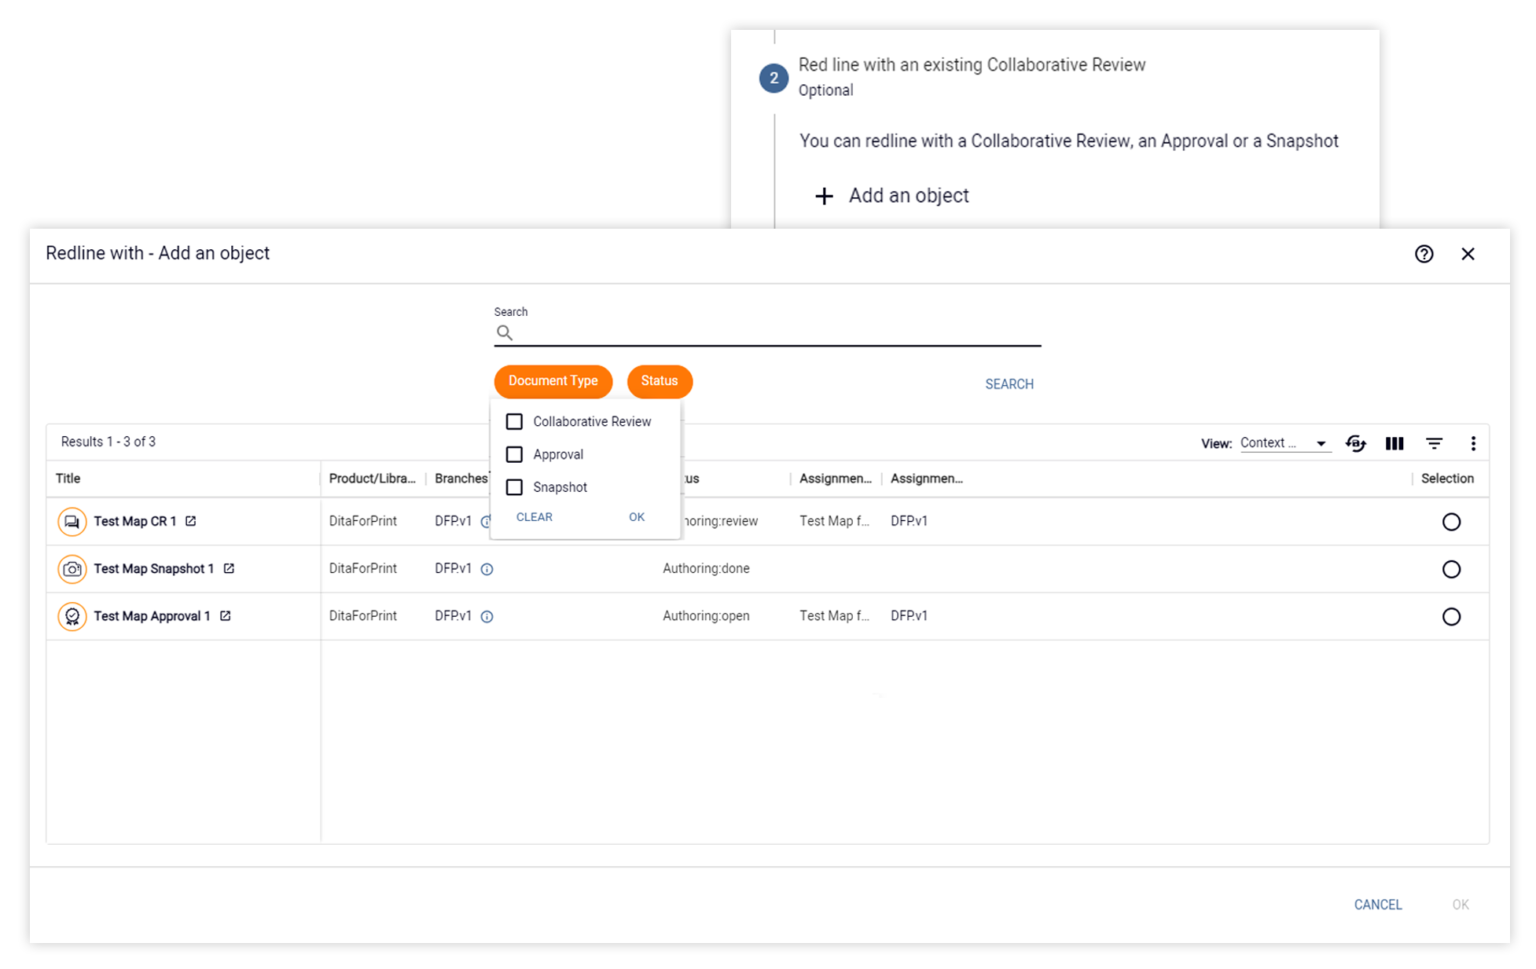This screenshot has height=969, width=1536.
Task: Check the Snapshot filter box
Action: point(514,488)
